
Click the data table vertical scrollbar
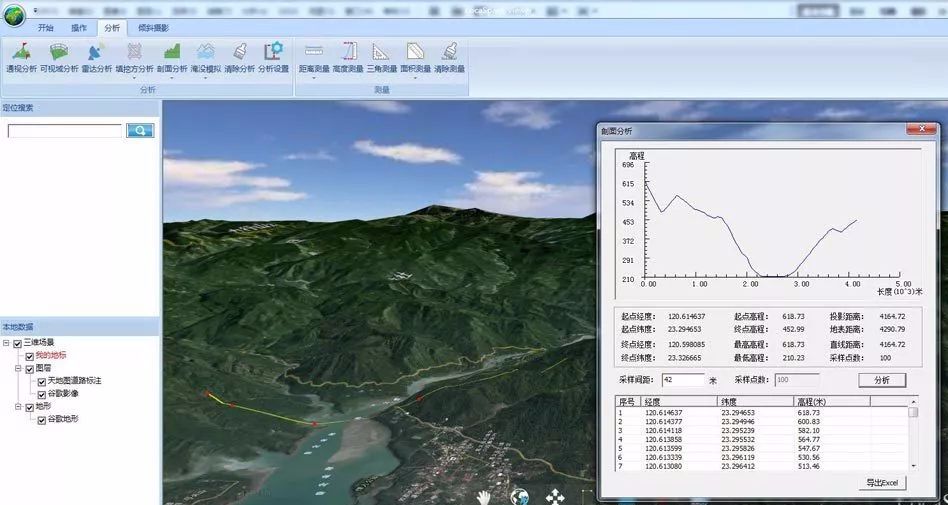pos(913,433)
